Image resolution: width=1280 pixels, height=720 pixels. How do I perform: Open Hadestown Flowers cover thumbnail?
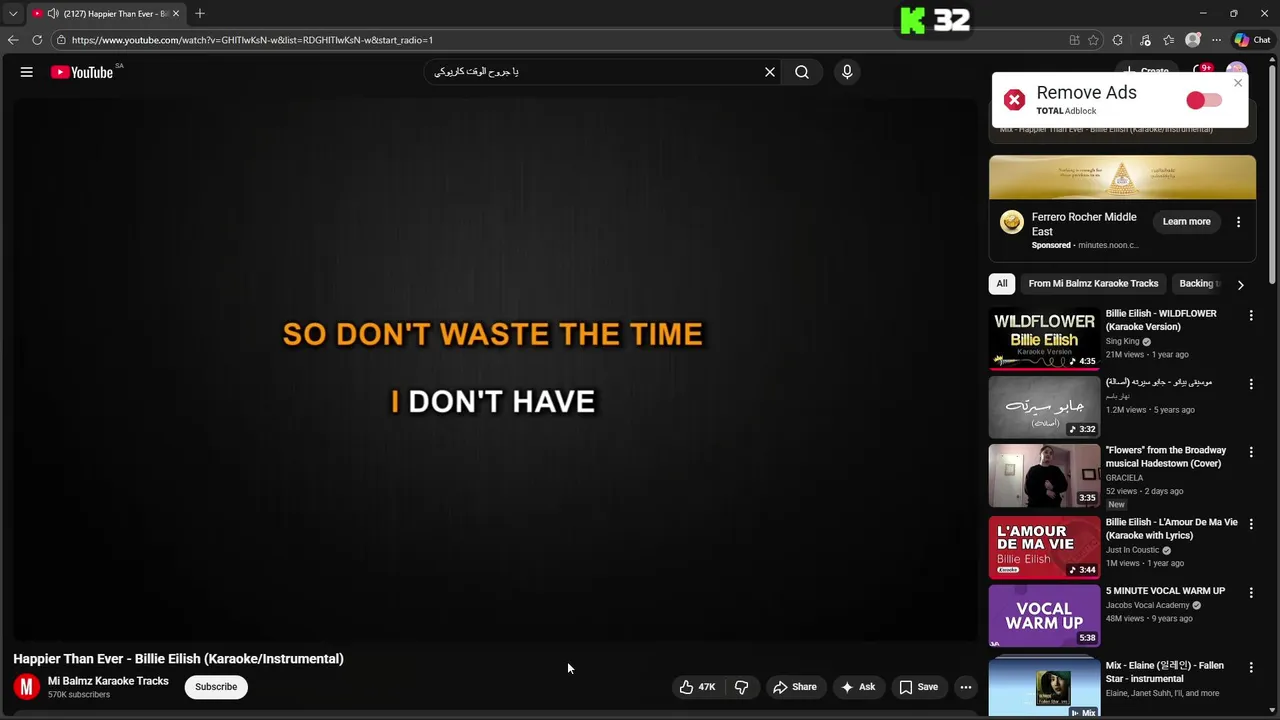click(x=1044, y=476)
